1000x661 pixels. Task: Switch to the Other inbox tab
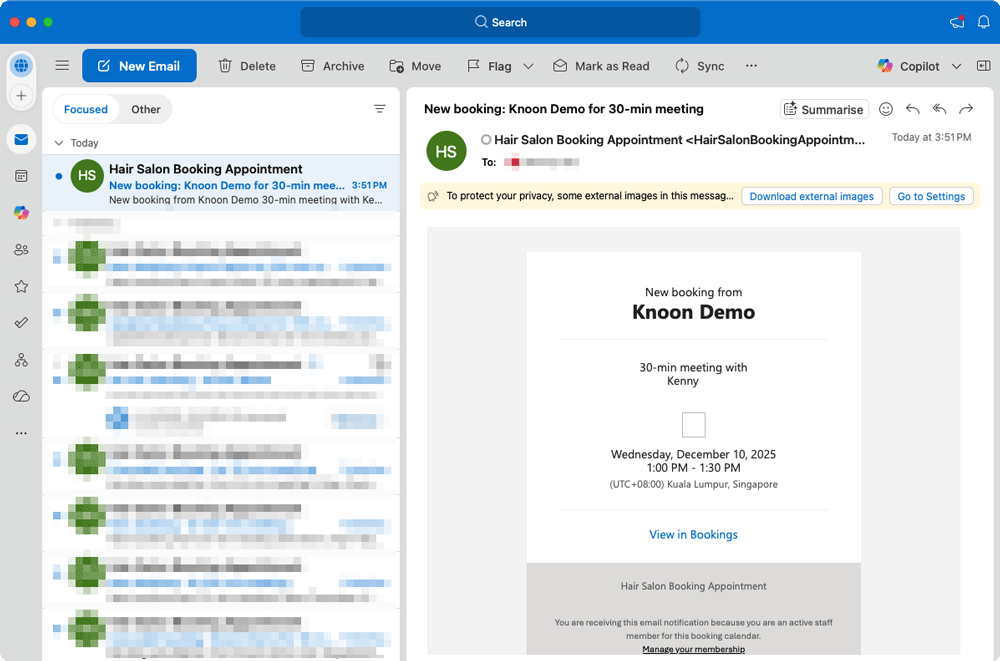[x=146, y=109]
